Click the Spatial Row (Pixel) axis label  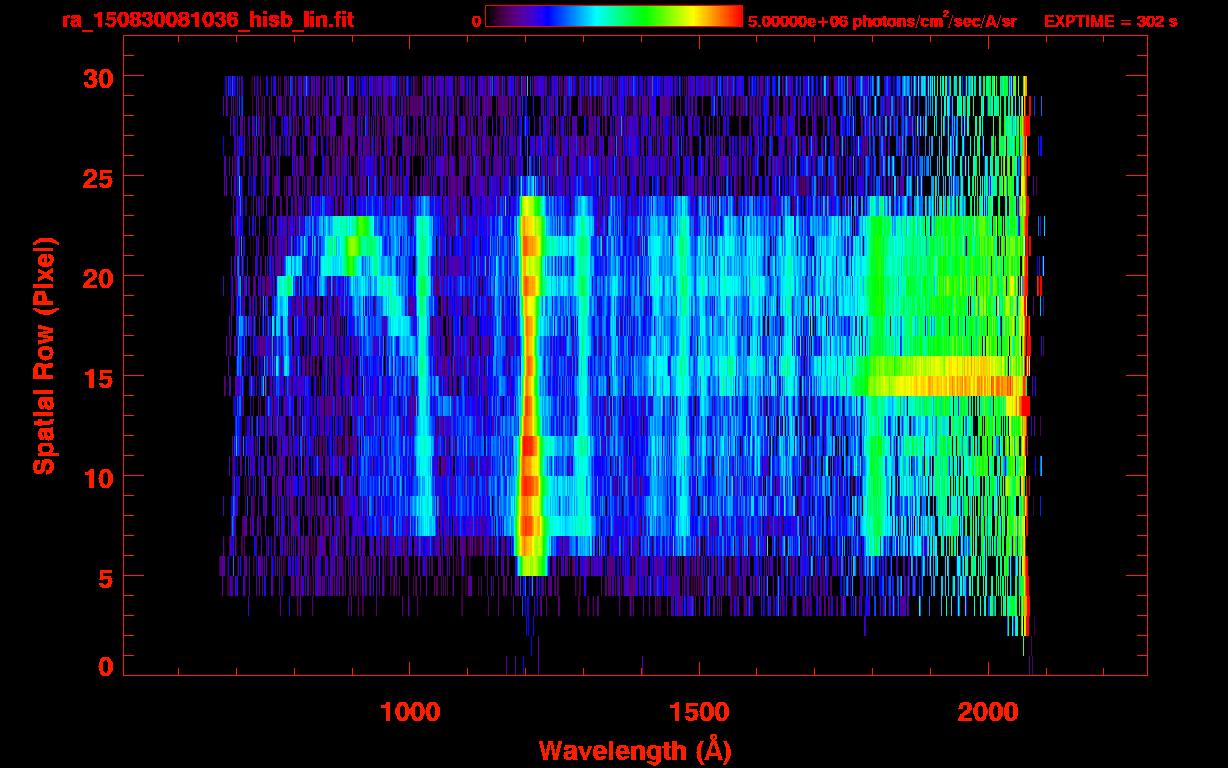click(44, 355)
